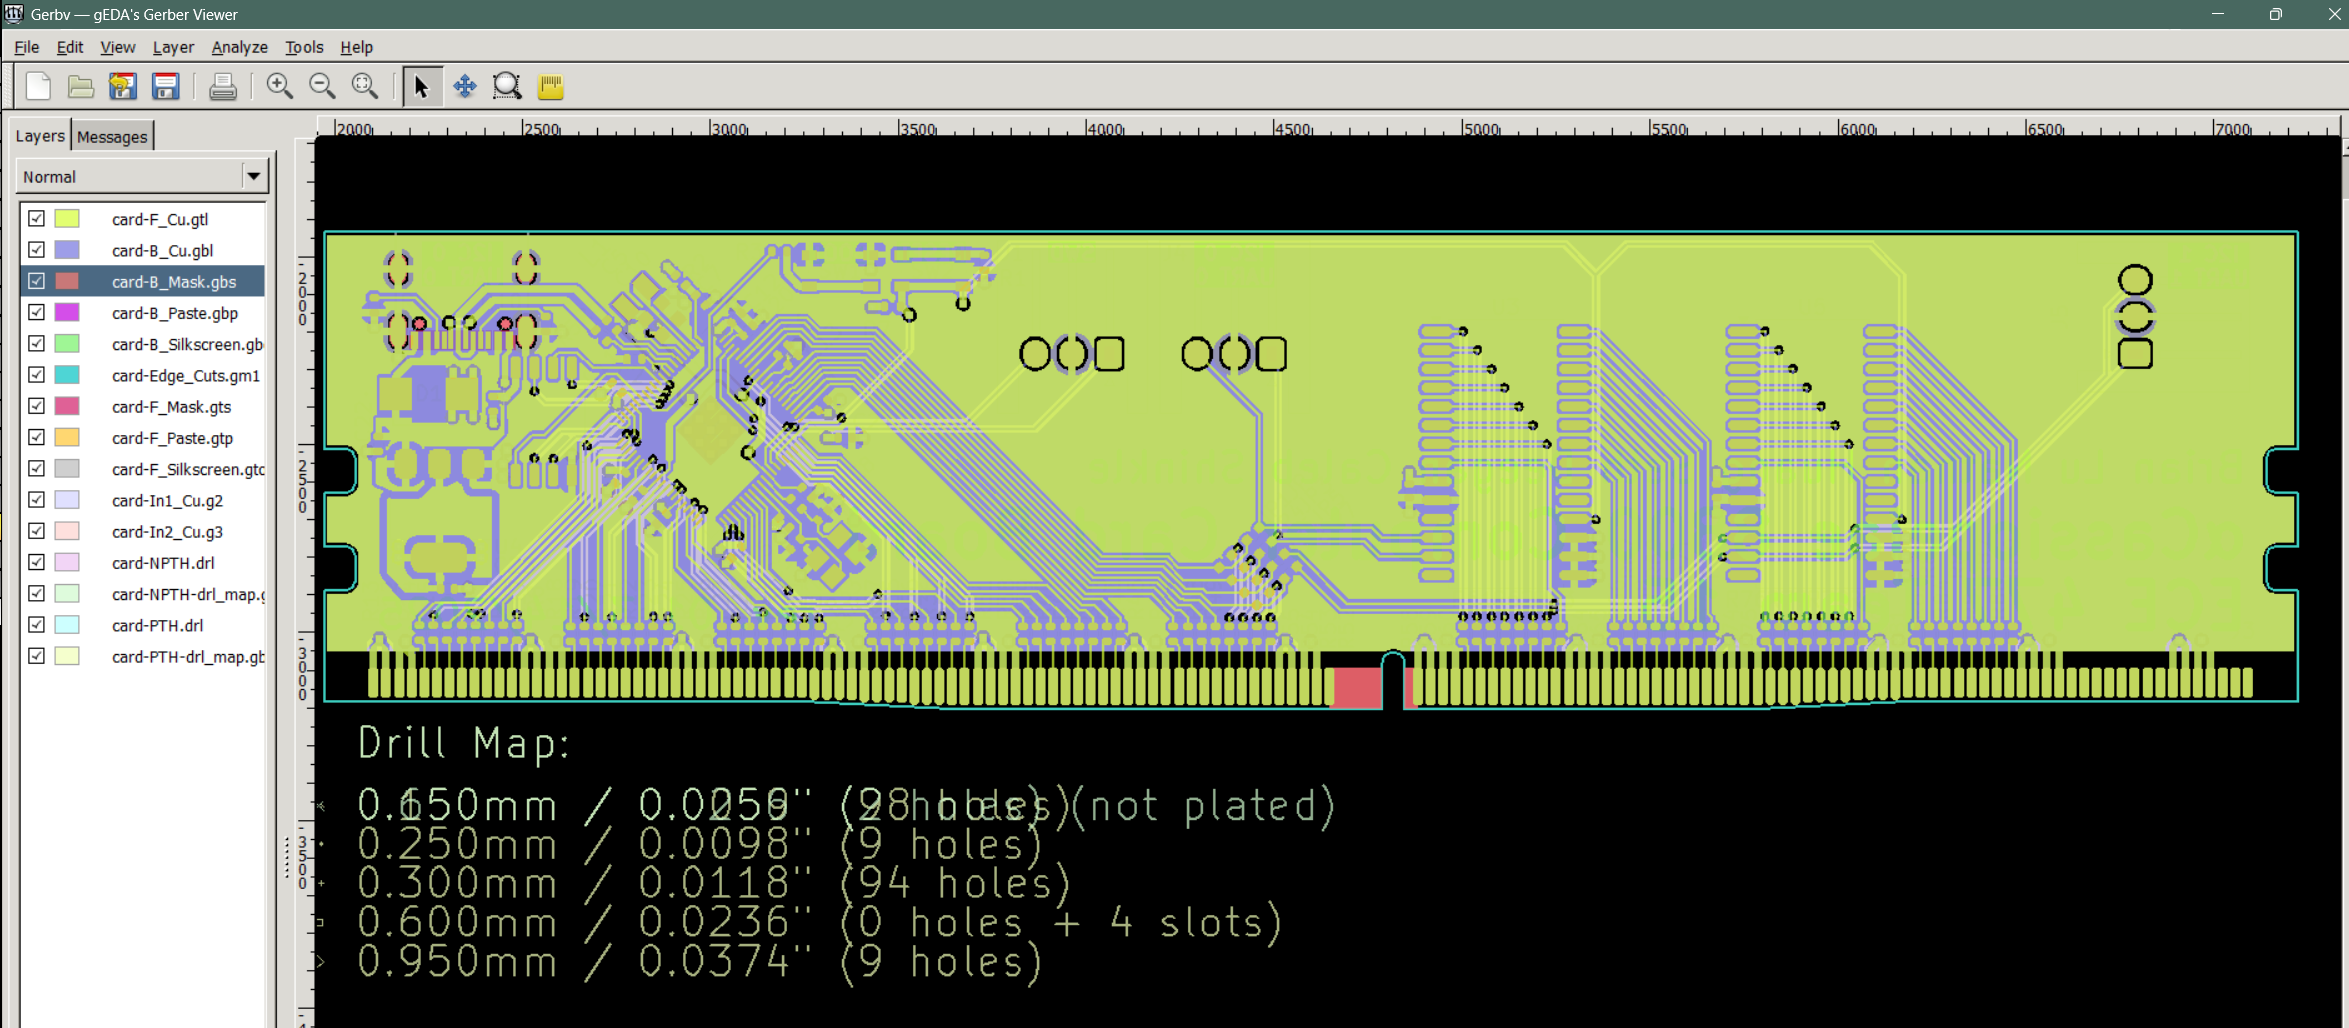Open the Tools menu

(304, 47)
